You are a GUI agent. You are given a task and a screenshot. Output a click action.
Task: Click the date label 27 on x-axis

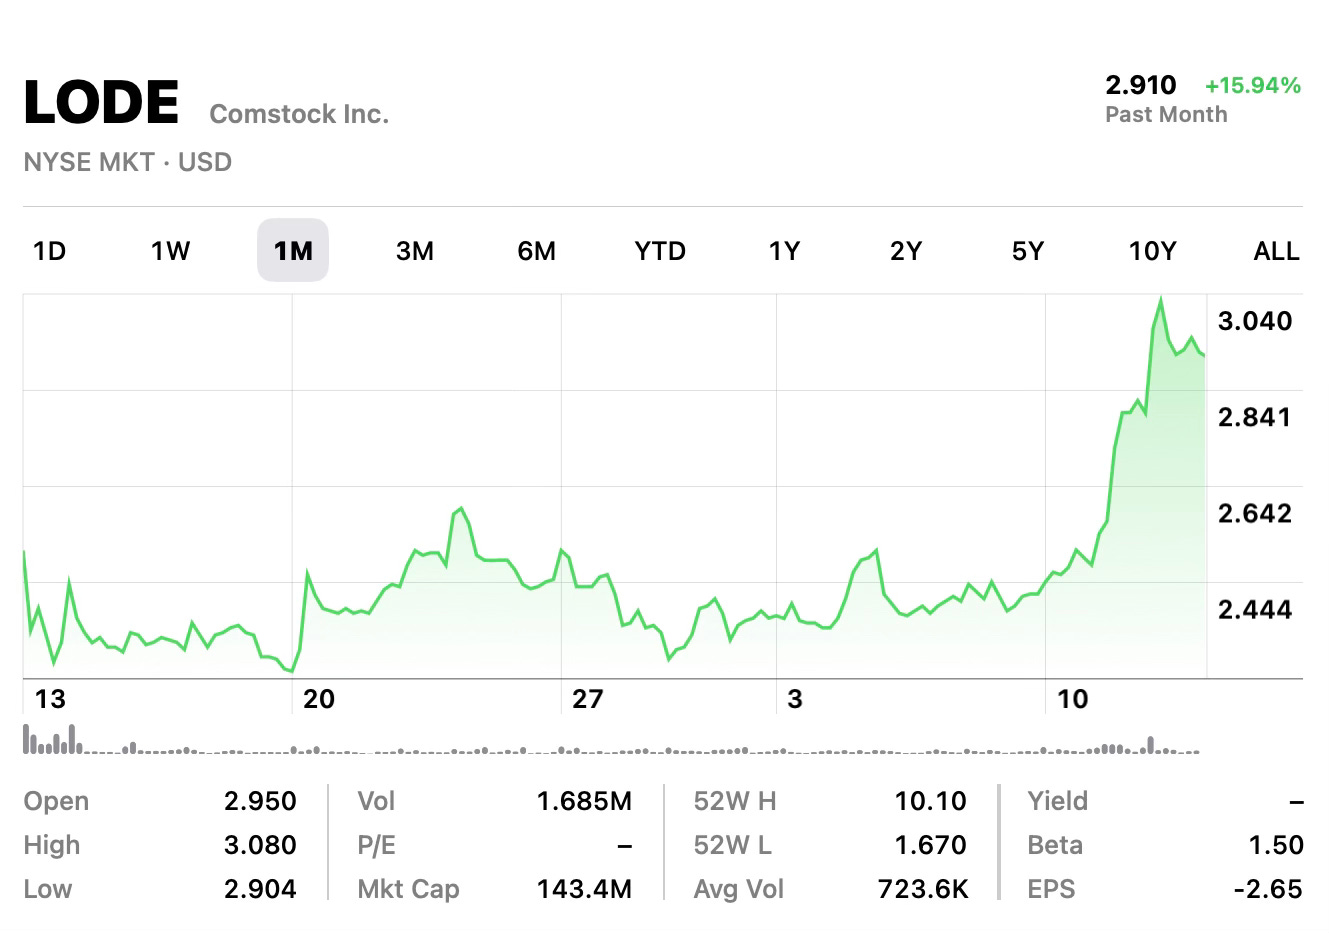[588, 699]
